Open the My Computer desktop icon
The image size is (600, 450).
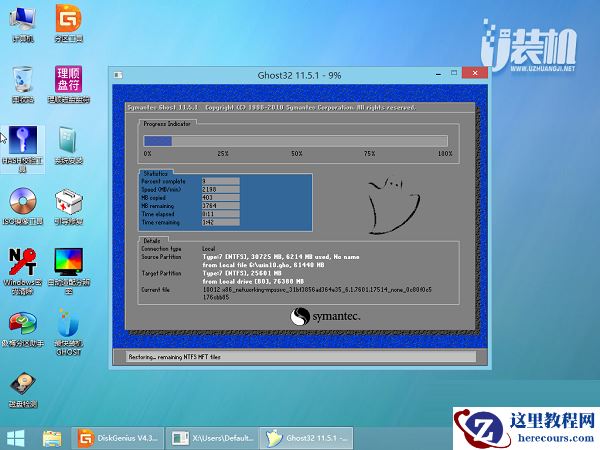coord(23,24)
